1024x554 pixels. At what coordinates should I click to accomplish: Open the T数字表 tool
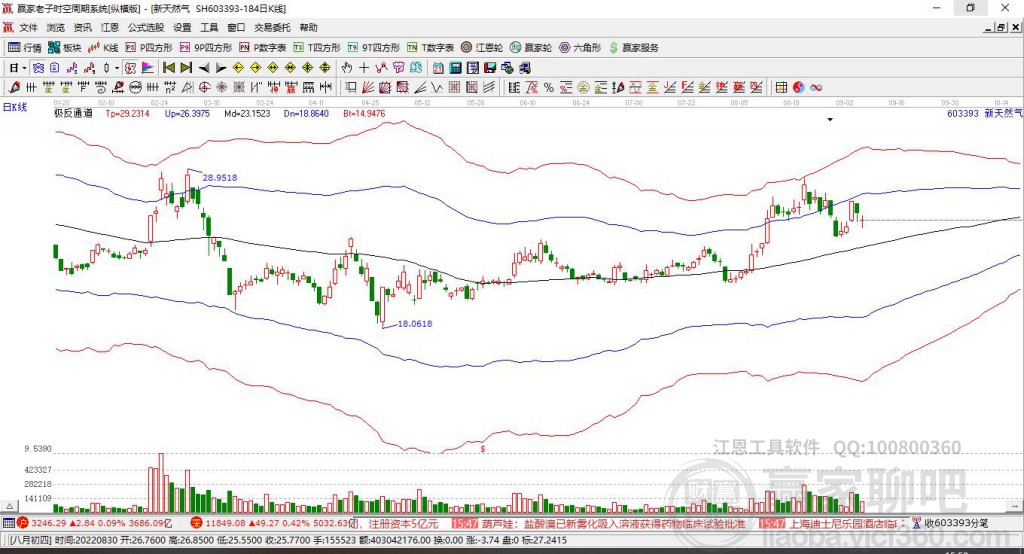pyautogui.click(x=430, y=48)
